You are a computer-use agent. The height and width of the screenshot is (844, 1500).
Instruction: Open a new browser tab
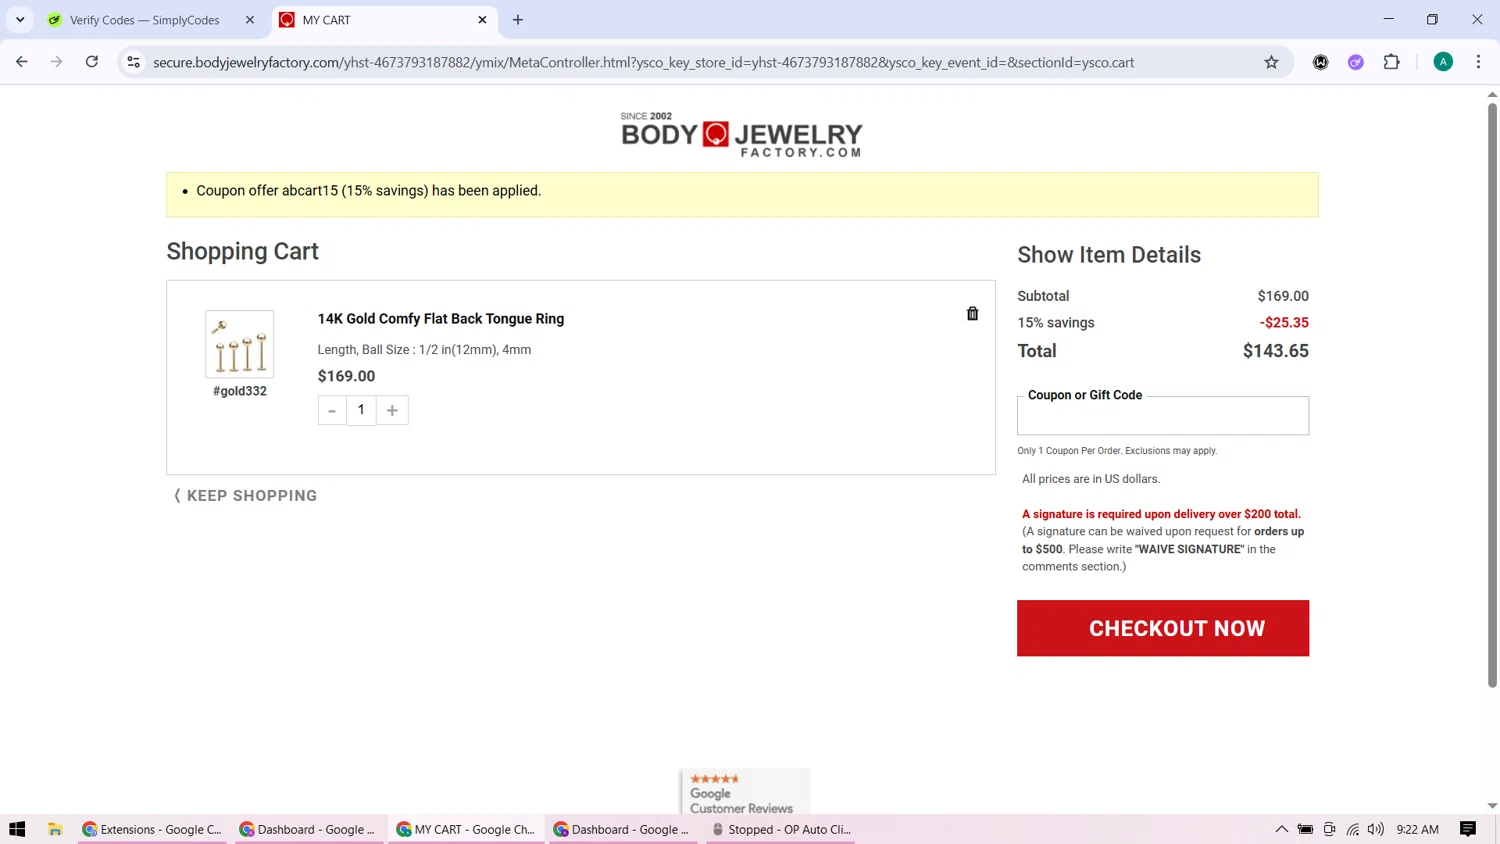[x=518, y=20]
